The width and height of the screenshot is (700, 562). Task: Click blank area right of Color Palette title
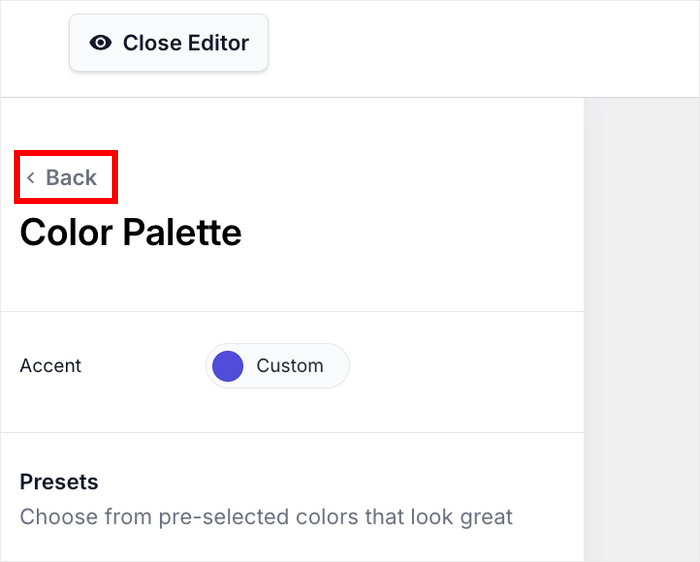[410, 233]
